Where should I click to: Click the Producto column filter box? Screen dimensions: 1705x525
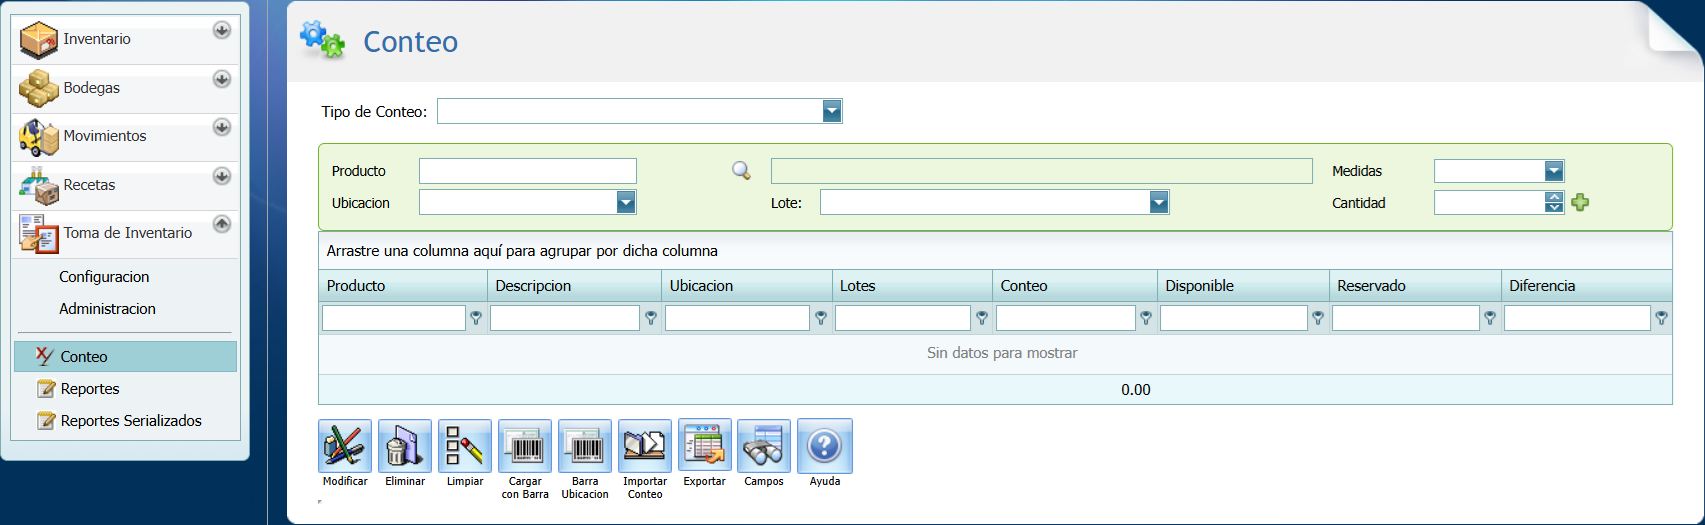point(394,318)
